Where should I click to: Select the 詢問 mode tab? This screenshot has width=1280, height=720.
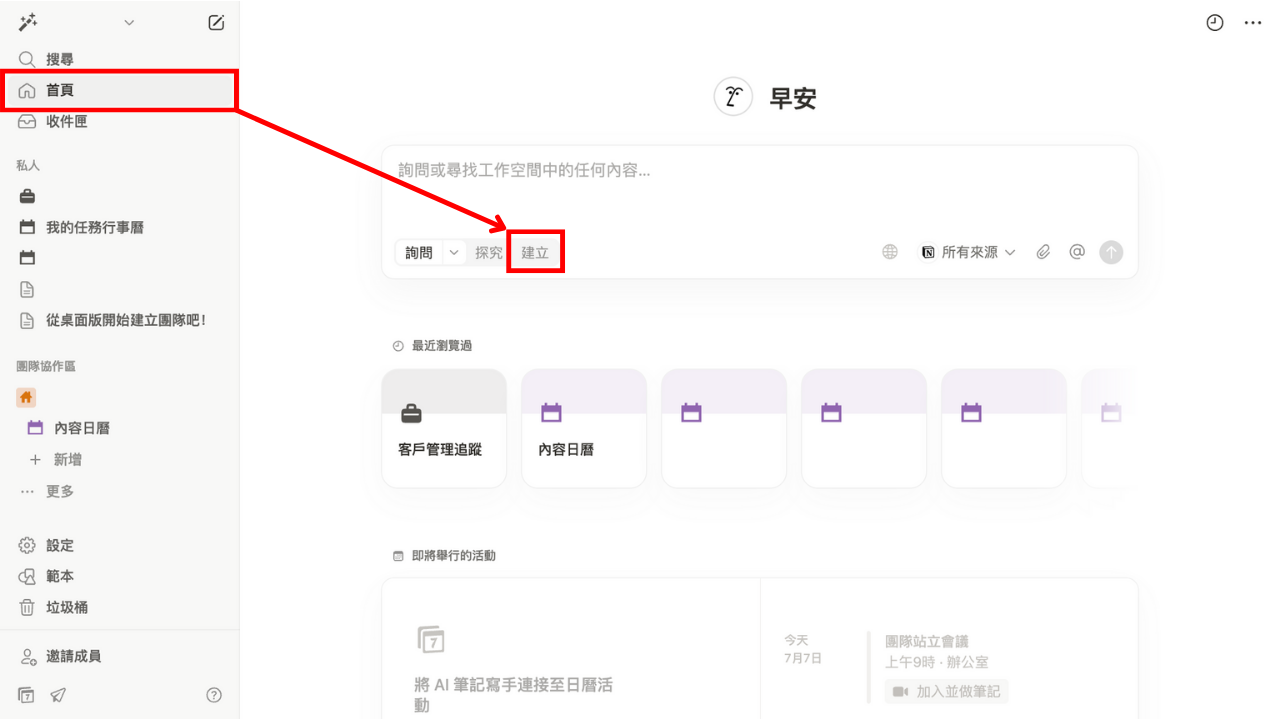[419, 253]
